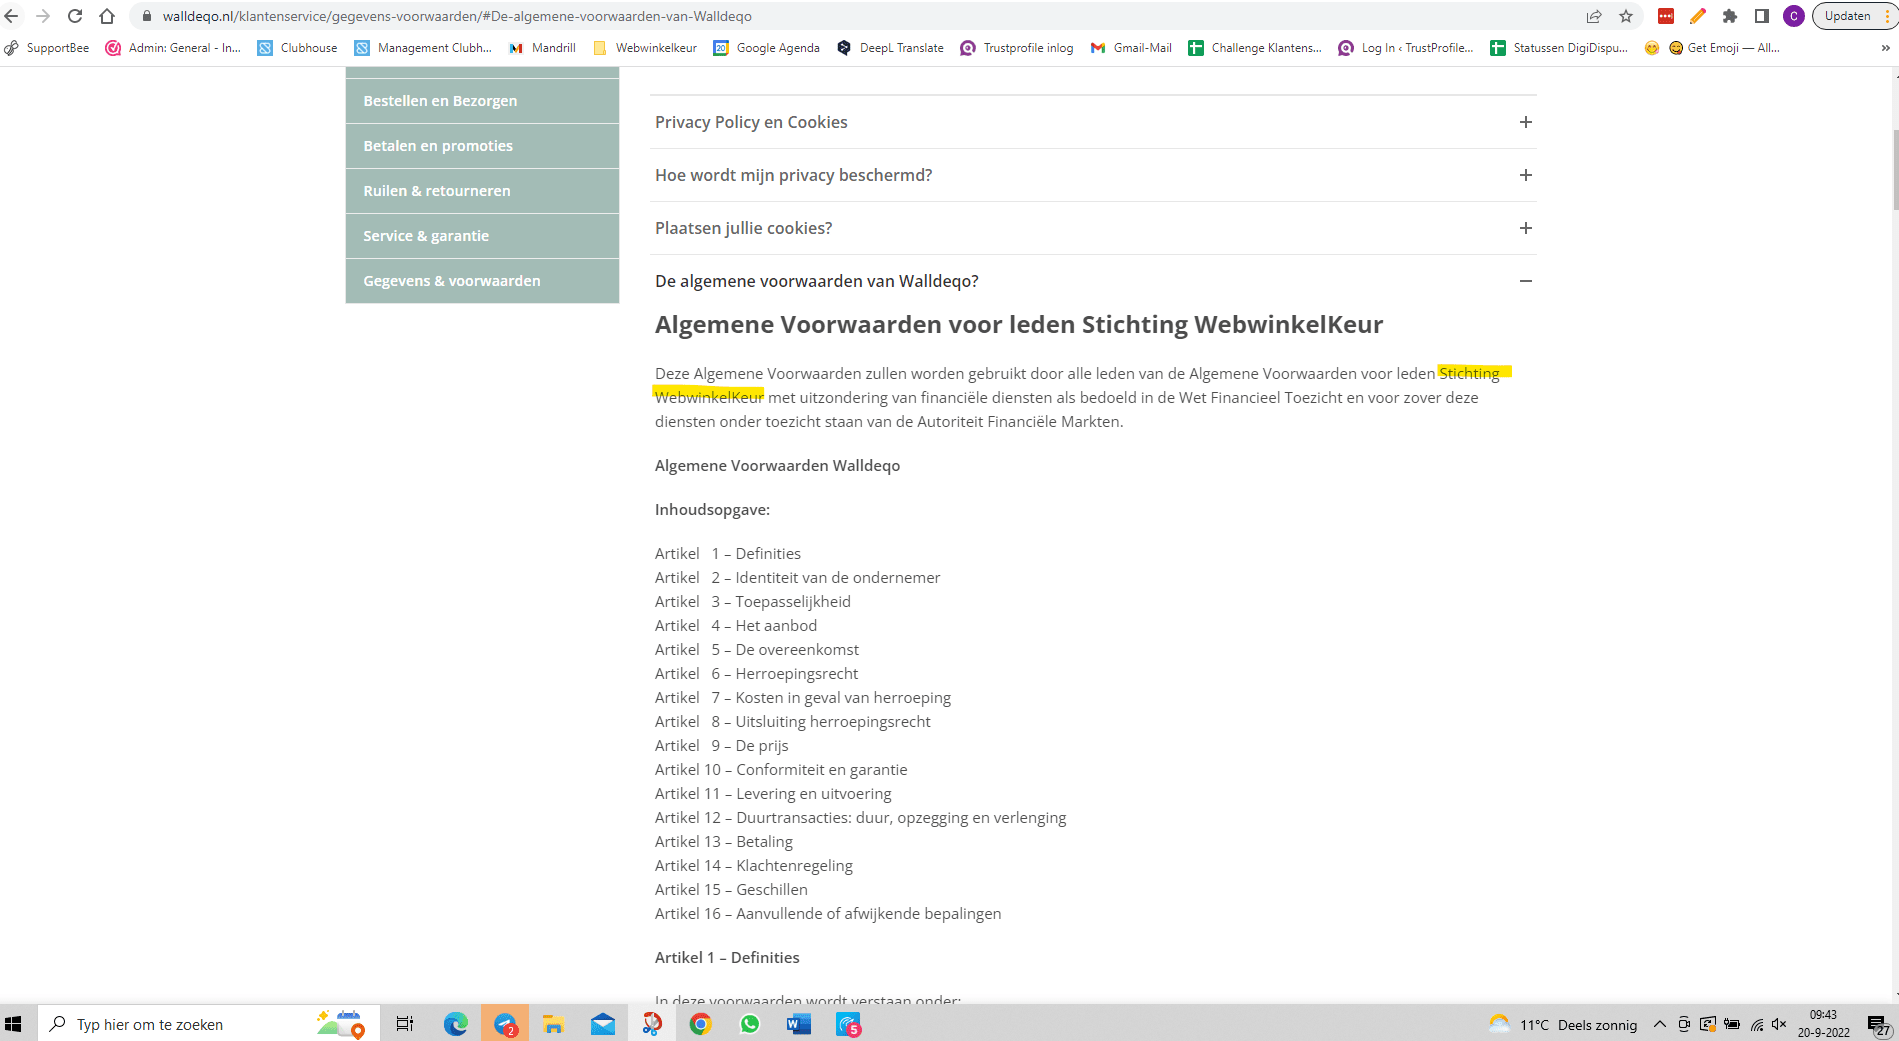The height and width of the screenshot is (1041, 1899).
Task: Expand 'Hoe wordt mijn privacy beschermd?' question
Action: point(1525,175)
